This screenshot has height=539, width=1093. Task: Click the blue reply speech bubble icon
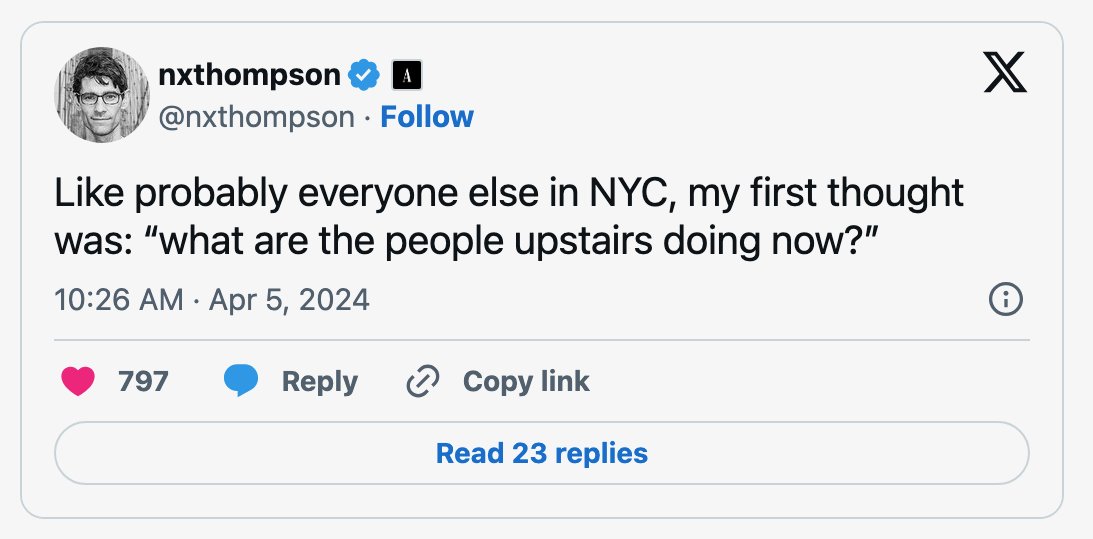[240, 381]
